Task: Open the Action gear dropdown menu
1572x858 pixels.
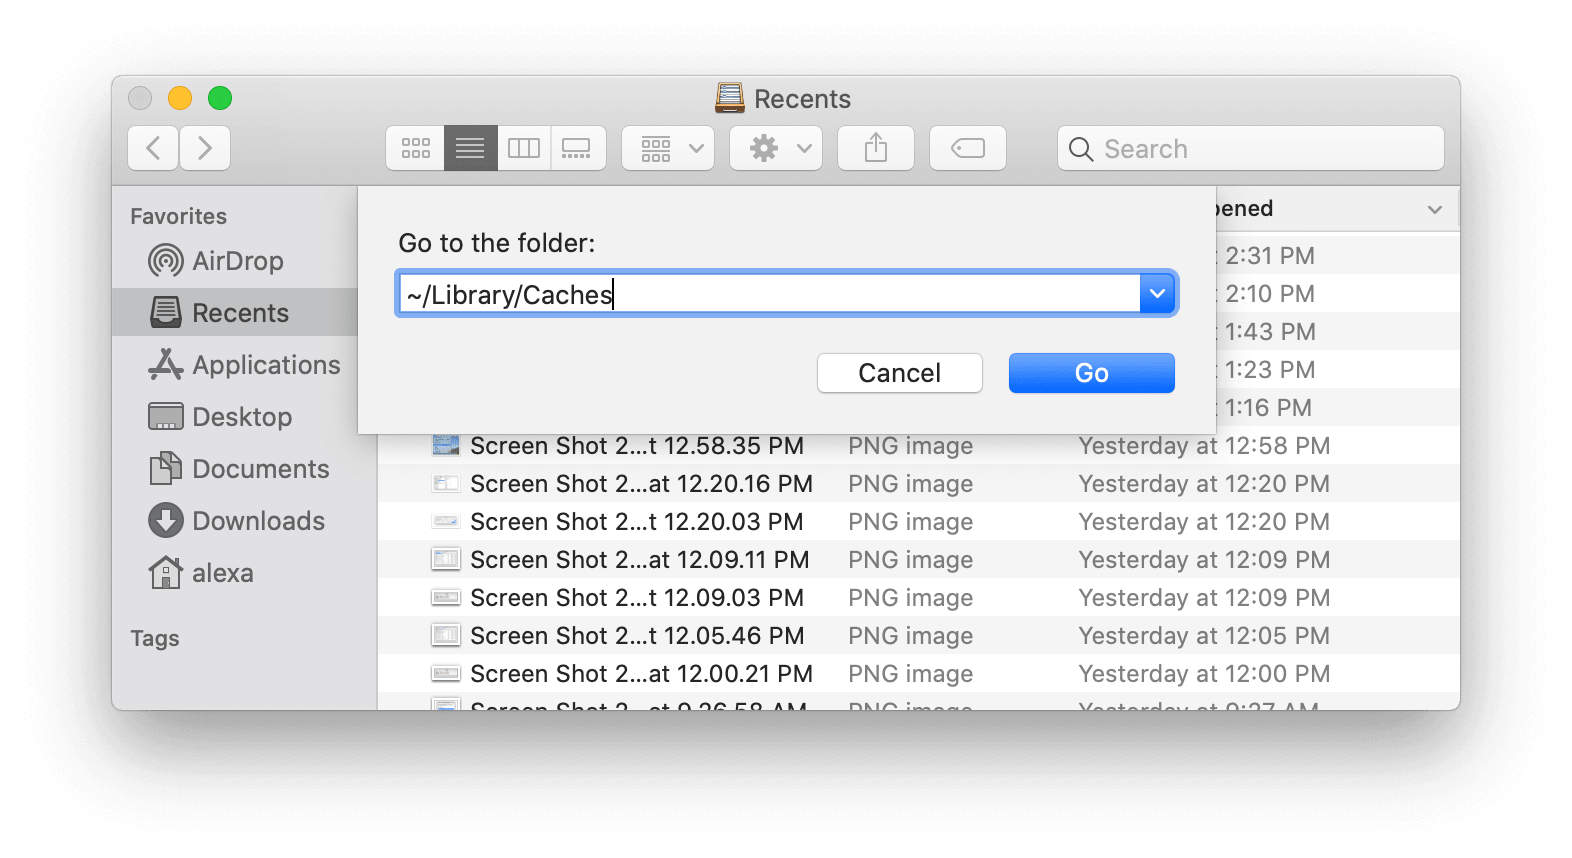Action: click(776, 149)
